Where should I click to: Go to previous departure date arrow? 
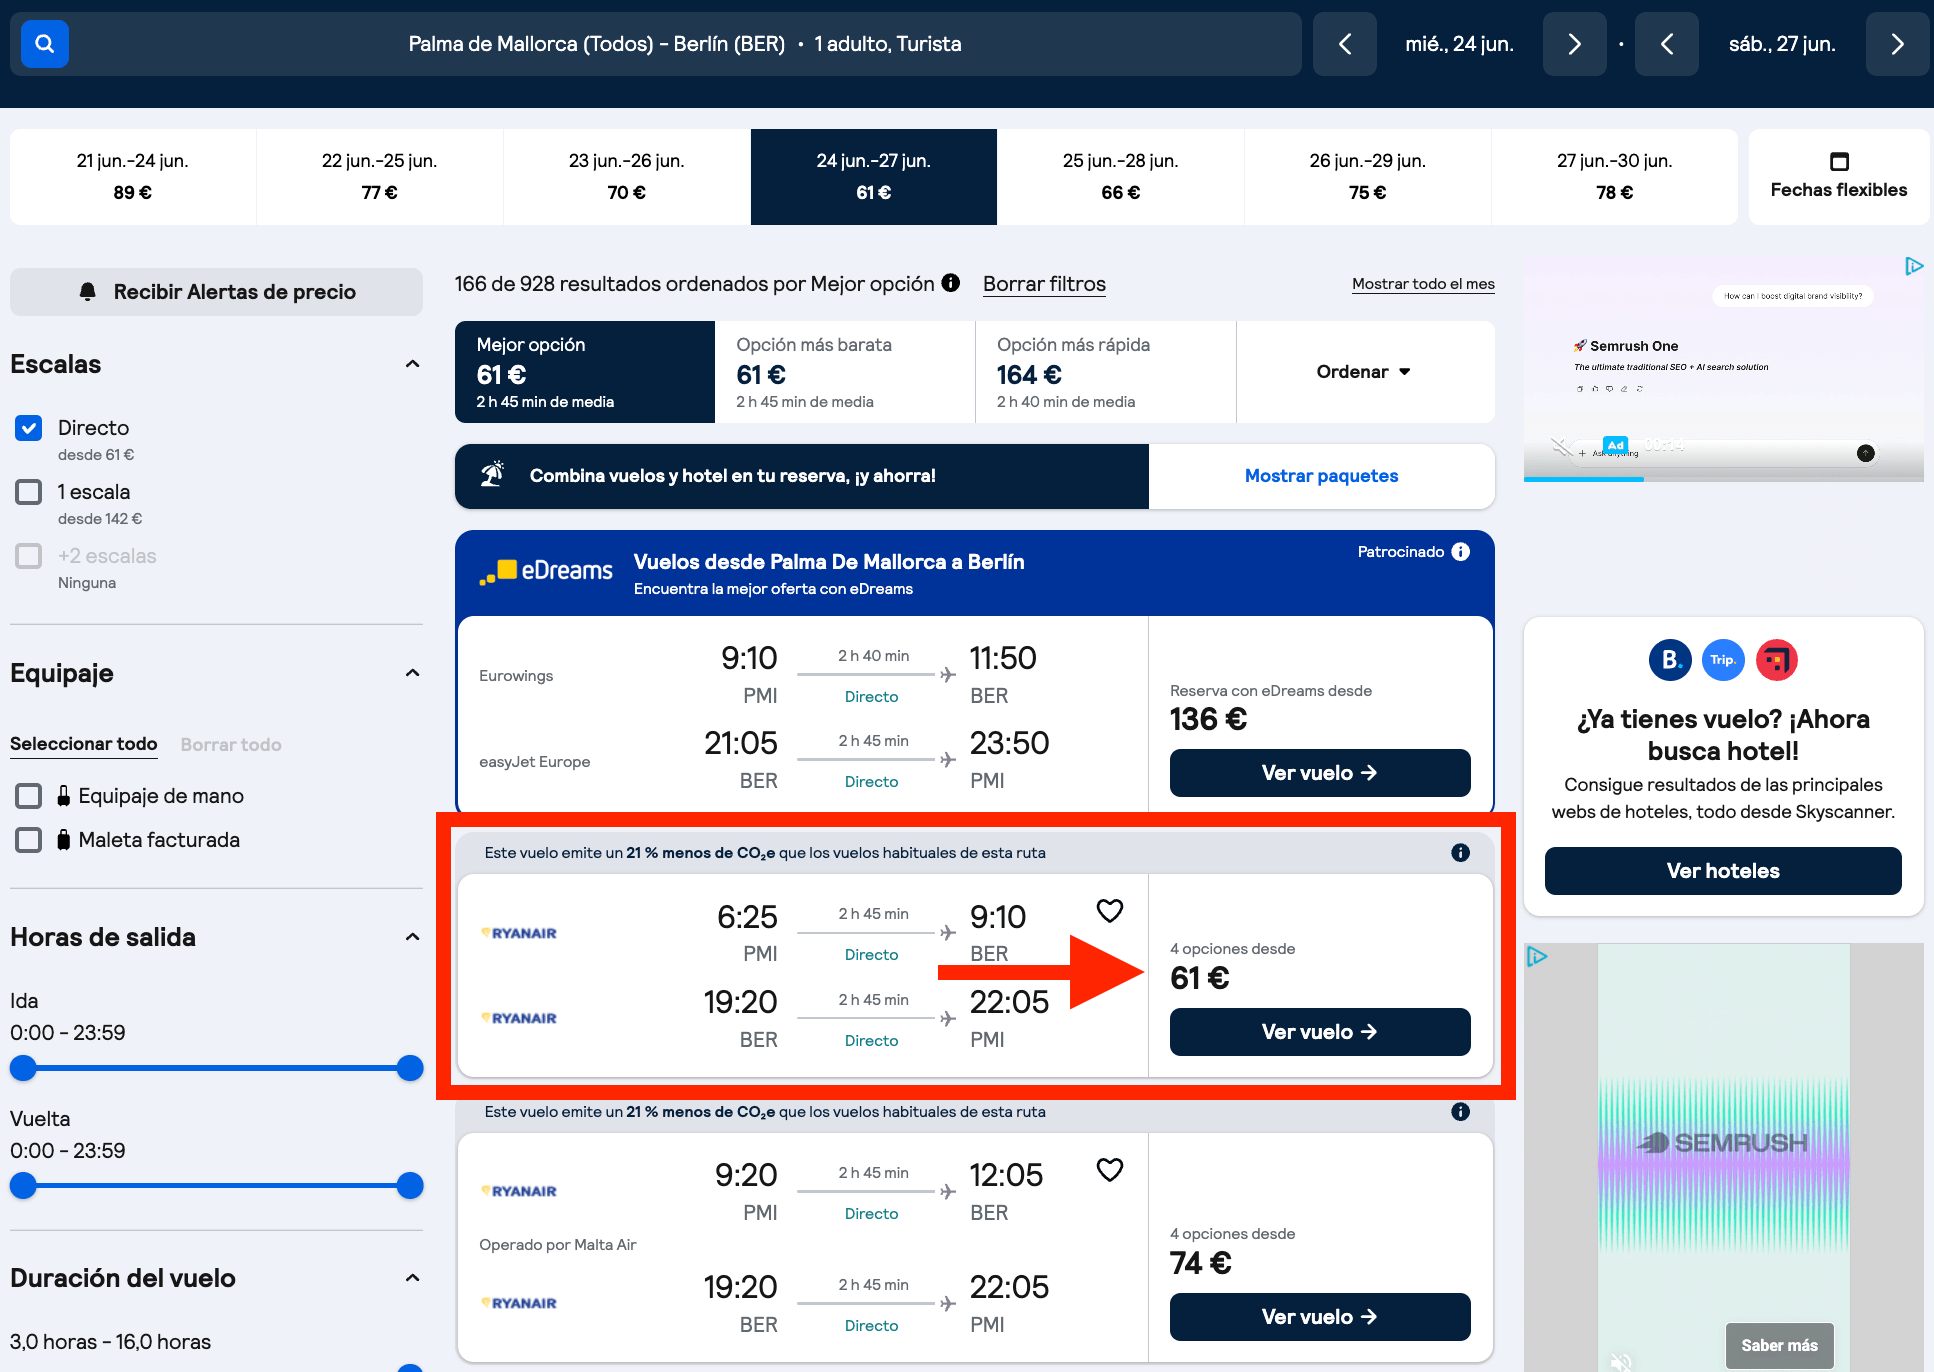pos(1345,44)
